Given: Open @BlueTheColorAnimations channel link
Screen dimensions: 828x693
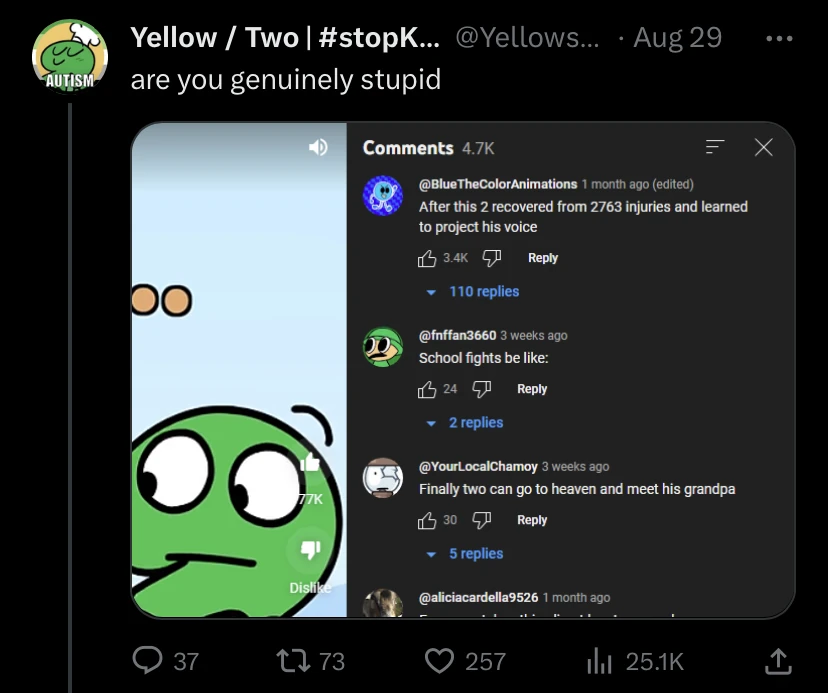Looking at the screenshot, I should coord(497,184).
